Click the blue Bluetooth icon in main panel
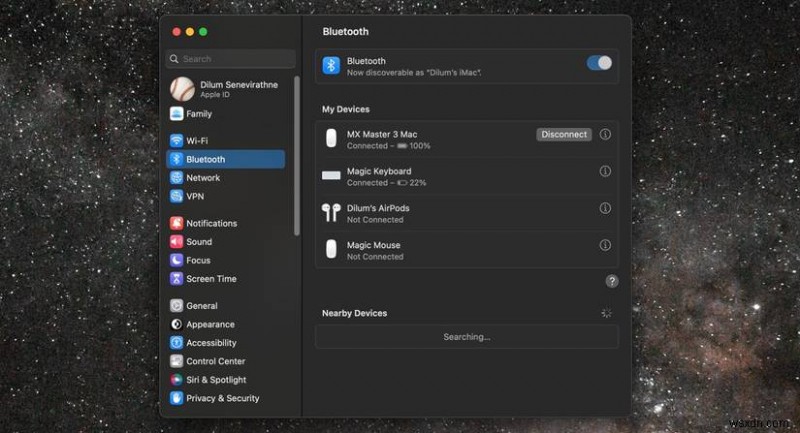 pos(331,66)
